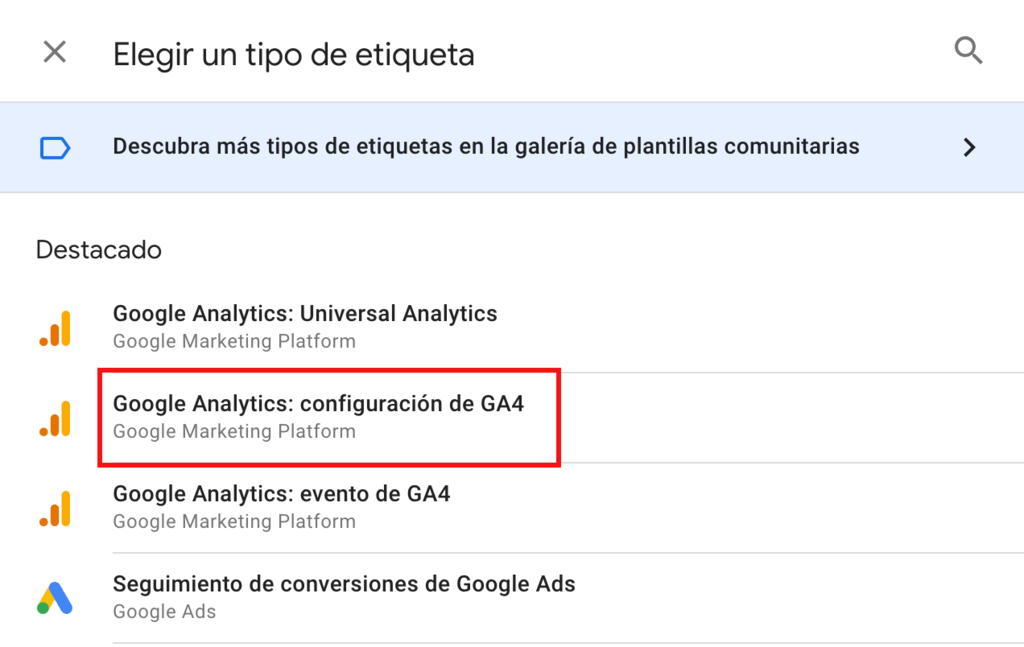Close the tag type chooser panel
The width and height of the screenshot is (1024, 647).
[x=55, y=52]
